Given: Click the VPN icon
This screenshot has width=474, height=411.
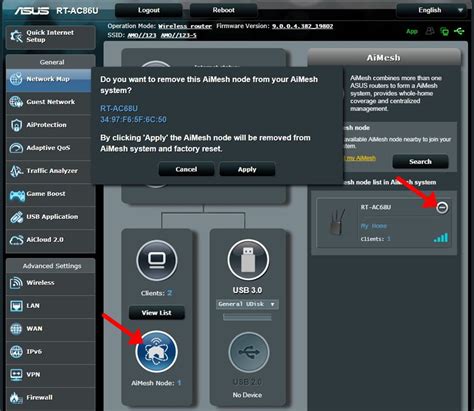Looking at the screenshot, I should click(16, 375).
